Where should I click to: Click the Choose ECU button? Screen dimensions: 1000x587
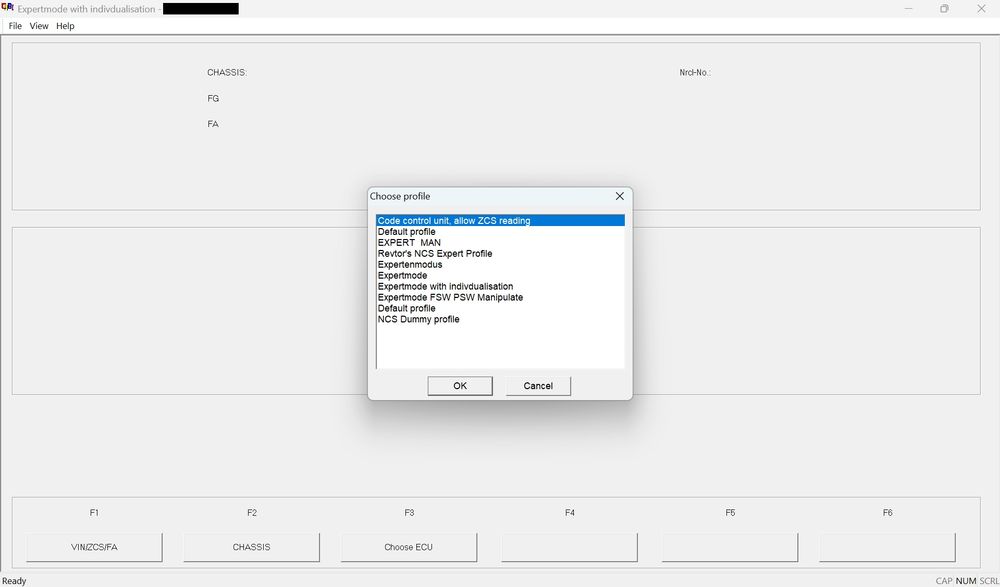pyautogui.click(x=409, y=547)
